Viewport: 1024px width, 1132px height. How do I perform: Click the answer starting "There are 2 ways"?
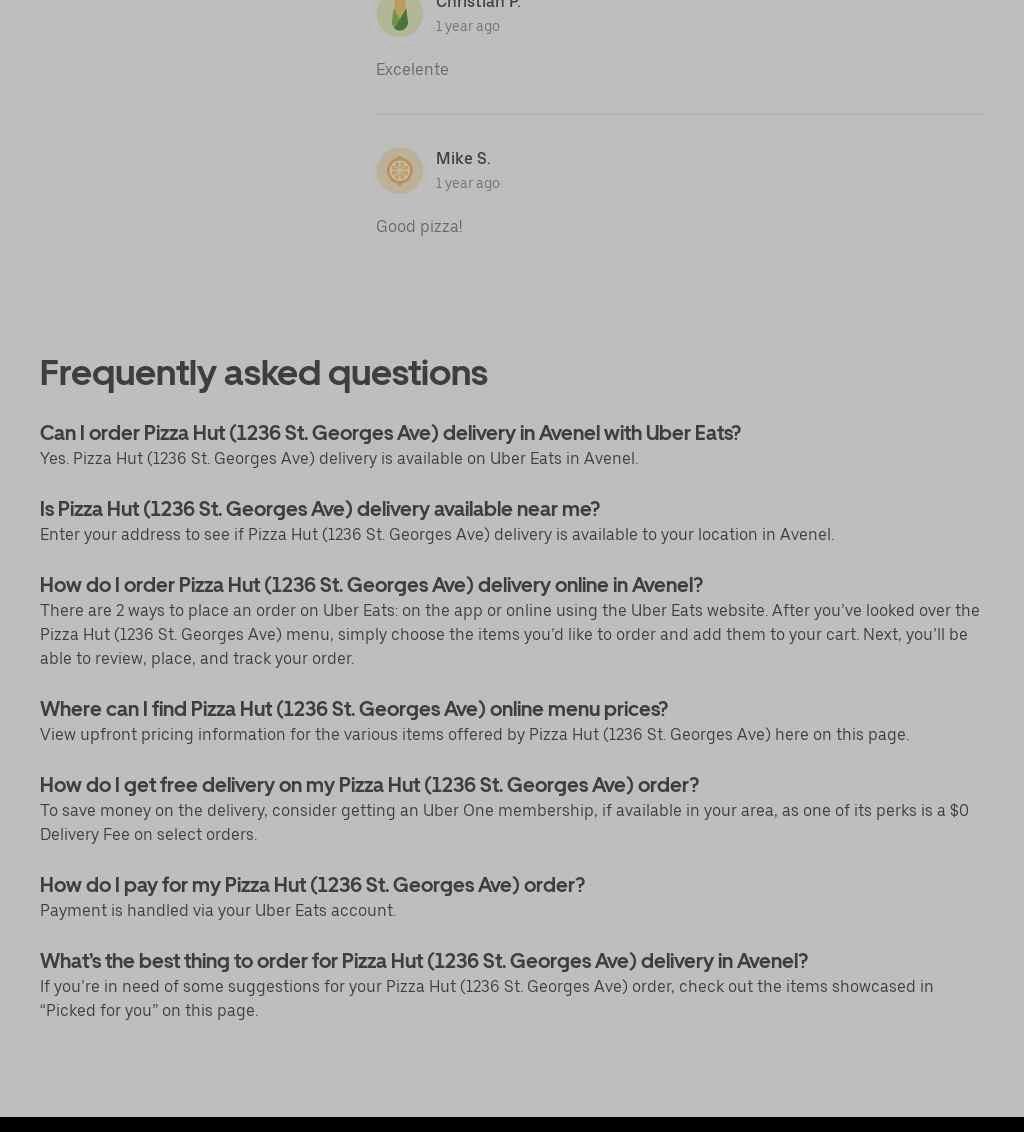(x=509, y=634)
